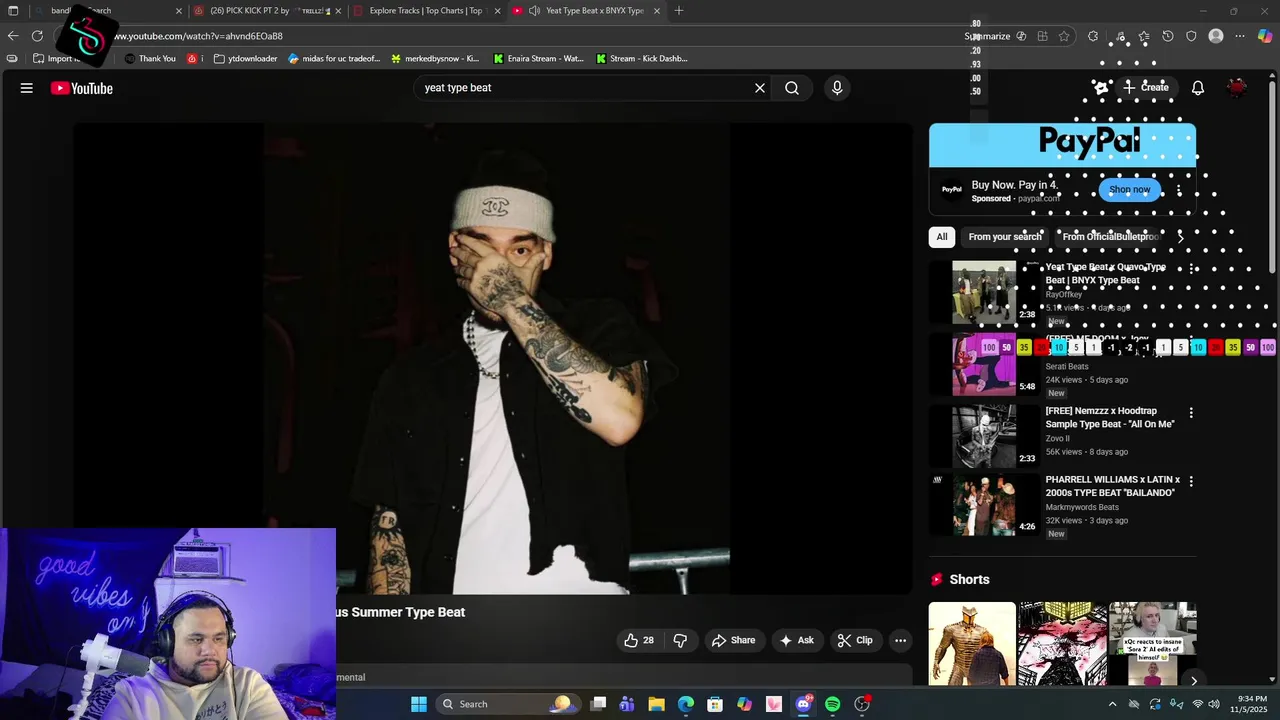Go to the YouTube home logo
1280x720 pixels.
[82, 88]
